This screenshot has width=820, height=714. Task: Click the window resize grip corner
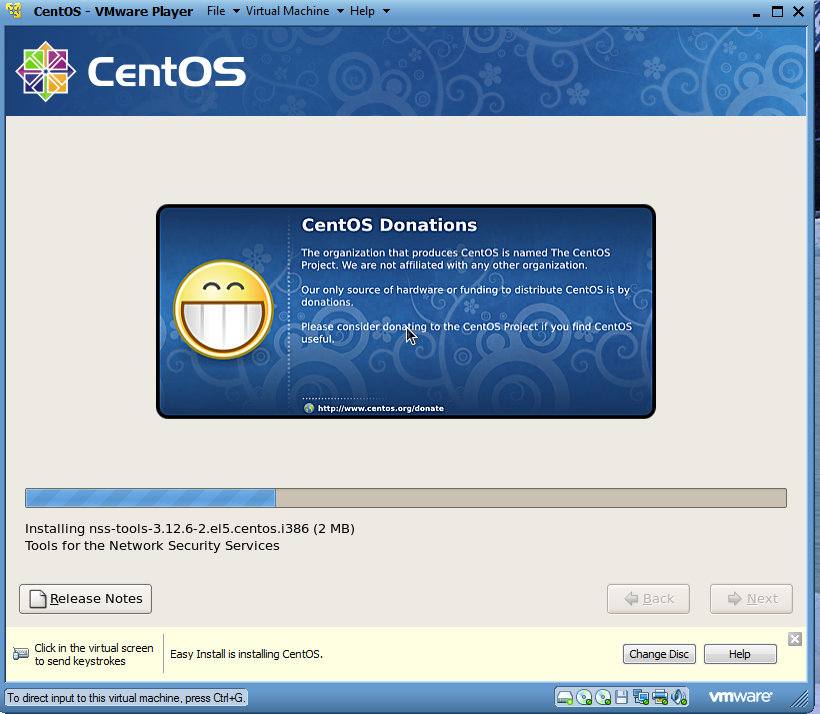799,699
